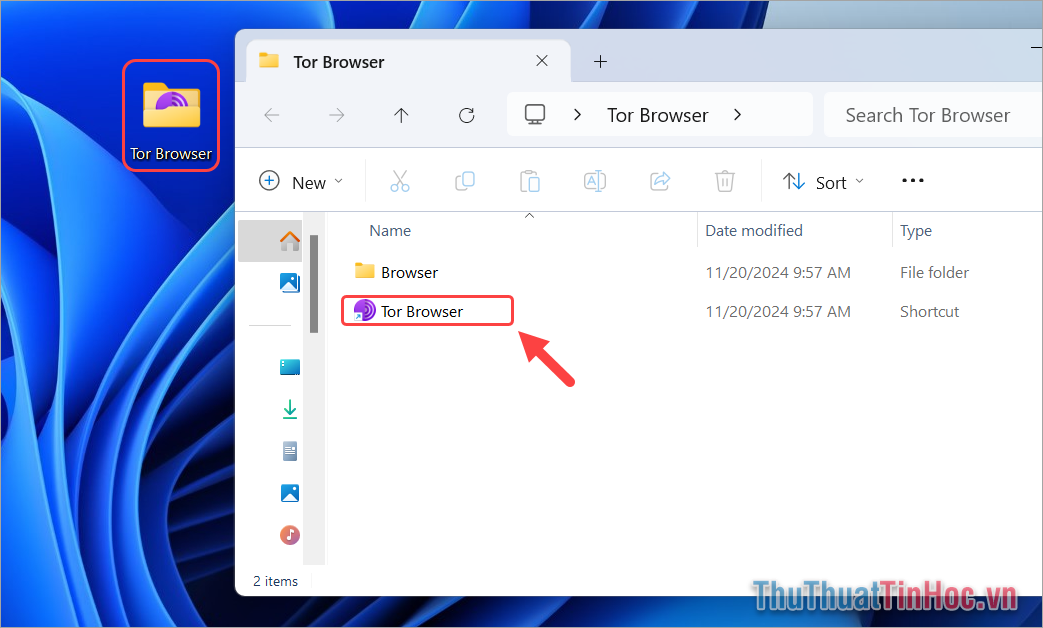Go up one folder level
The width and height of the screenshot is (1043, 628).
(x=401, y=115)
